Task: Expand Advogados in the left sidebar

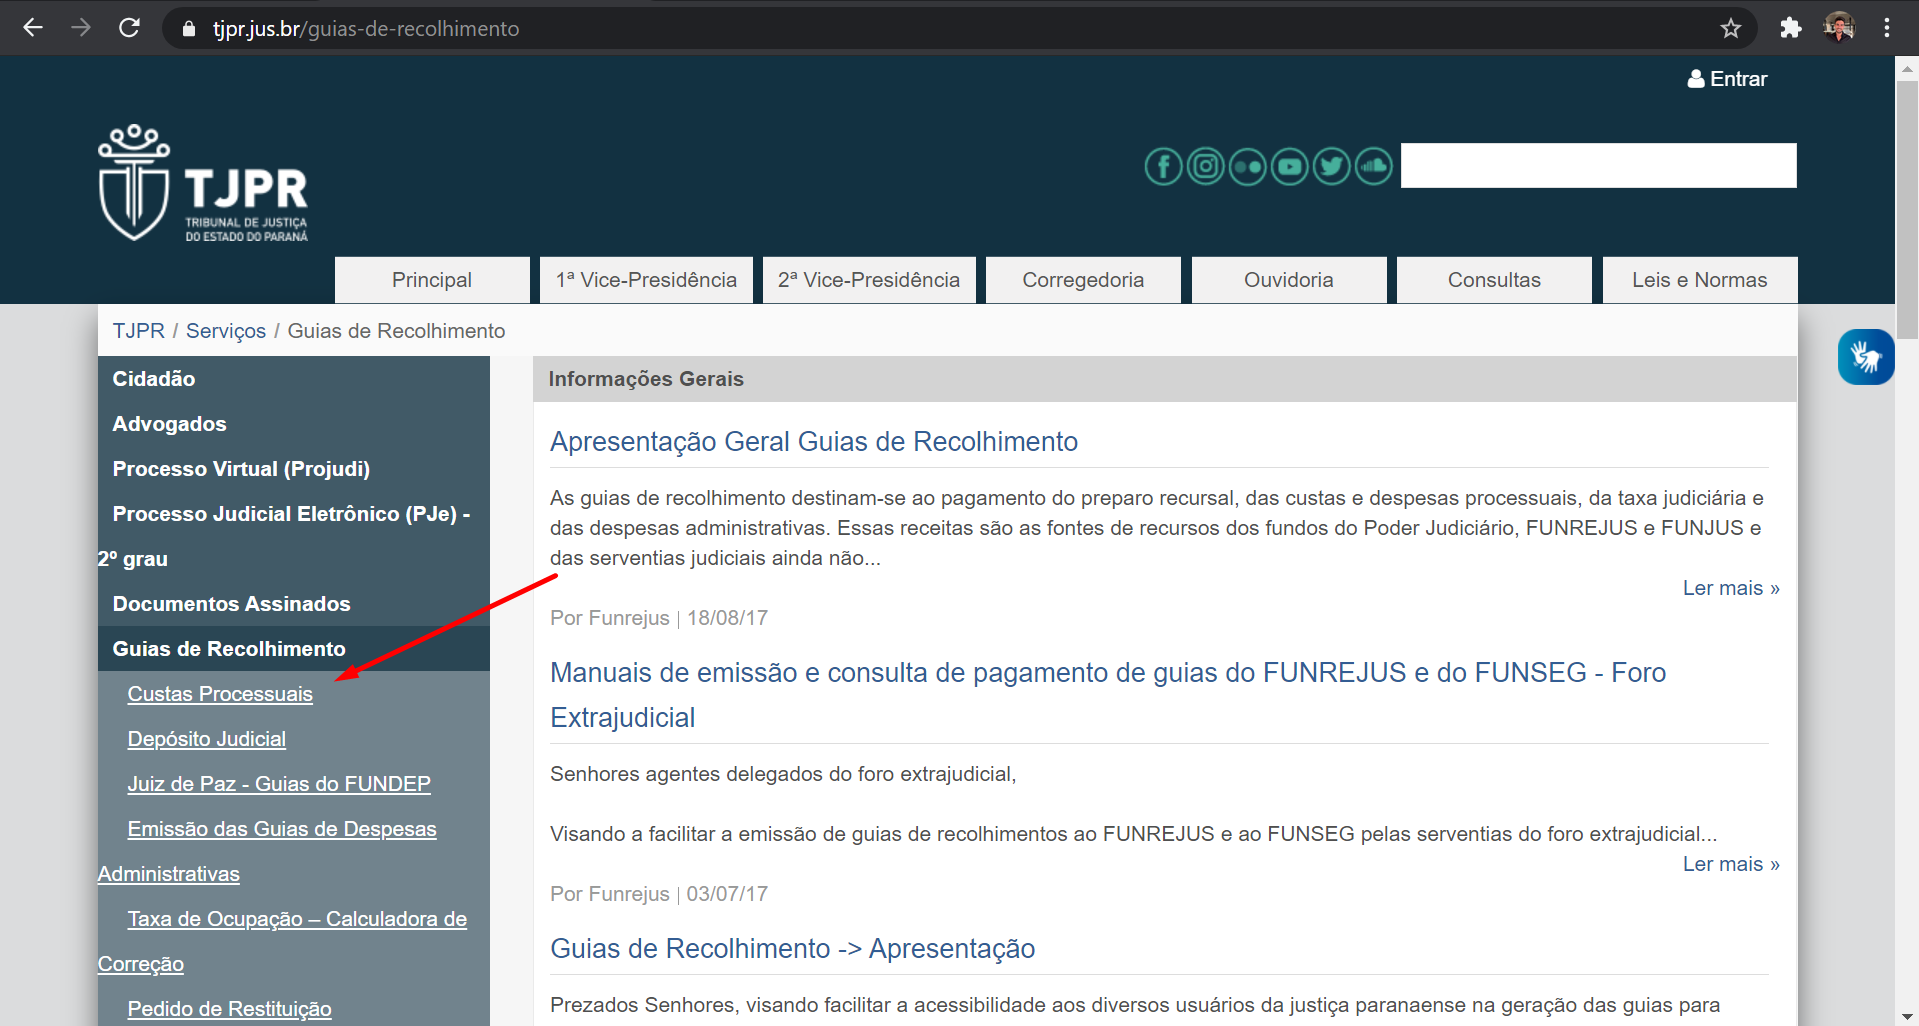Action: (169, 424)
